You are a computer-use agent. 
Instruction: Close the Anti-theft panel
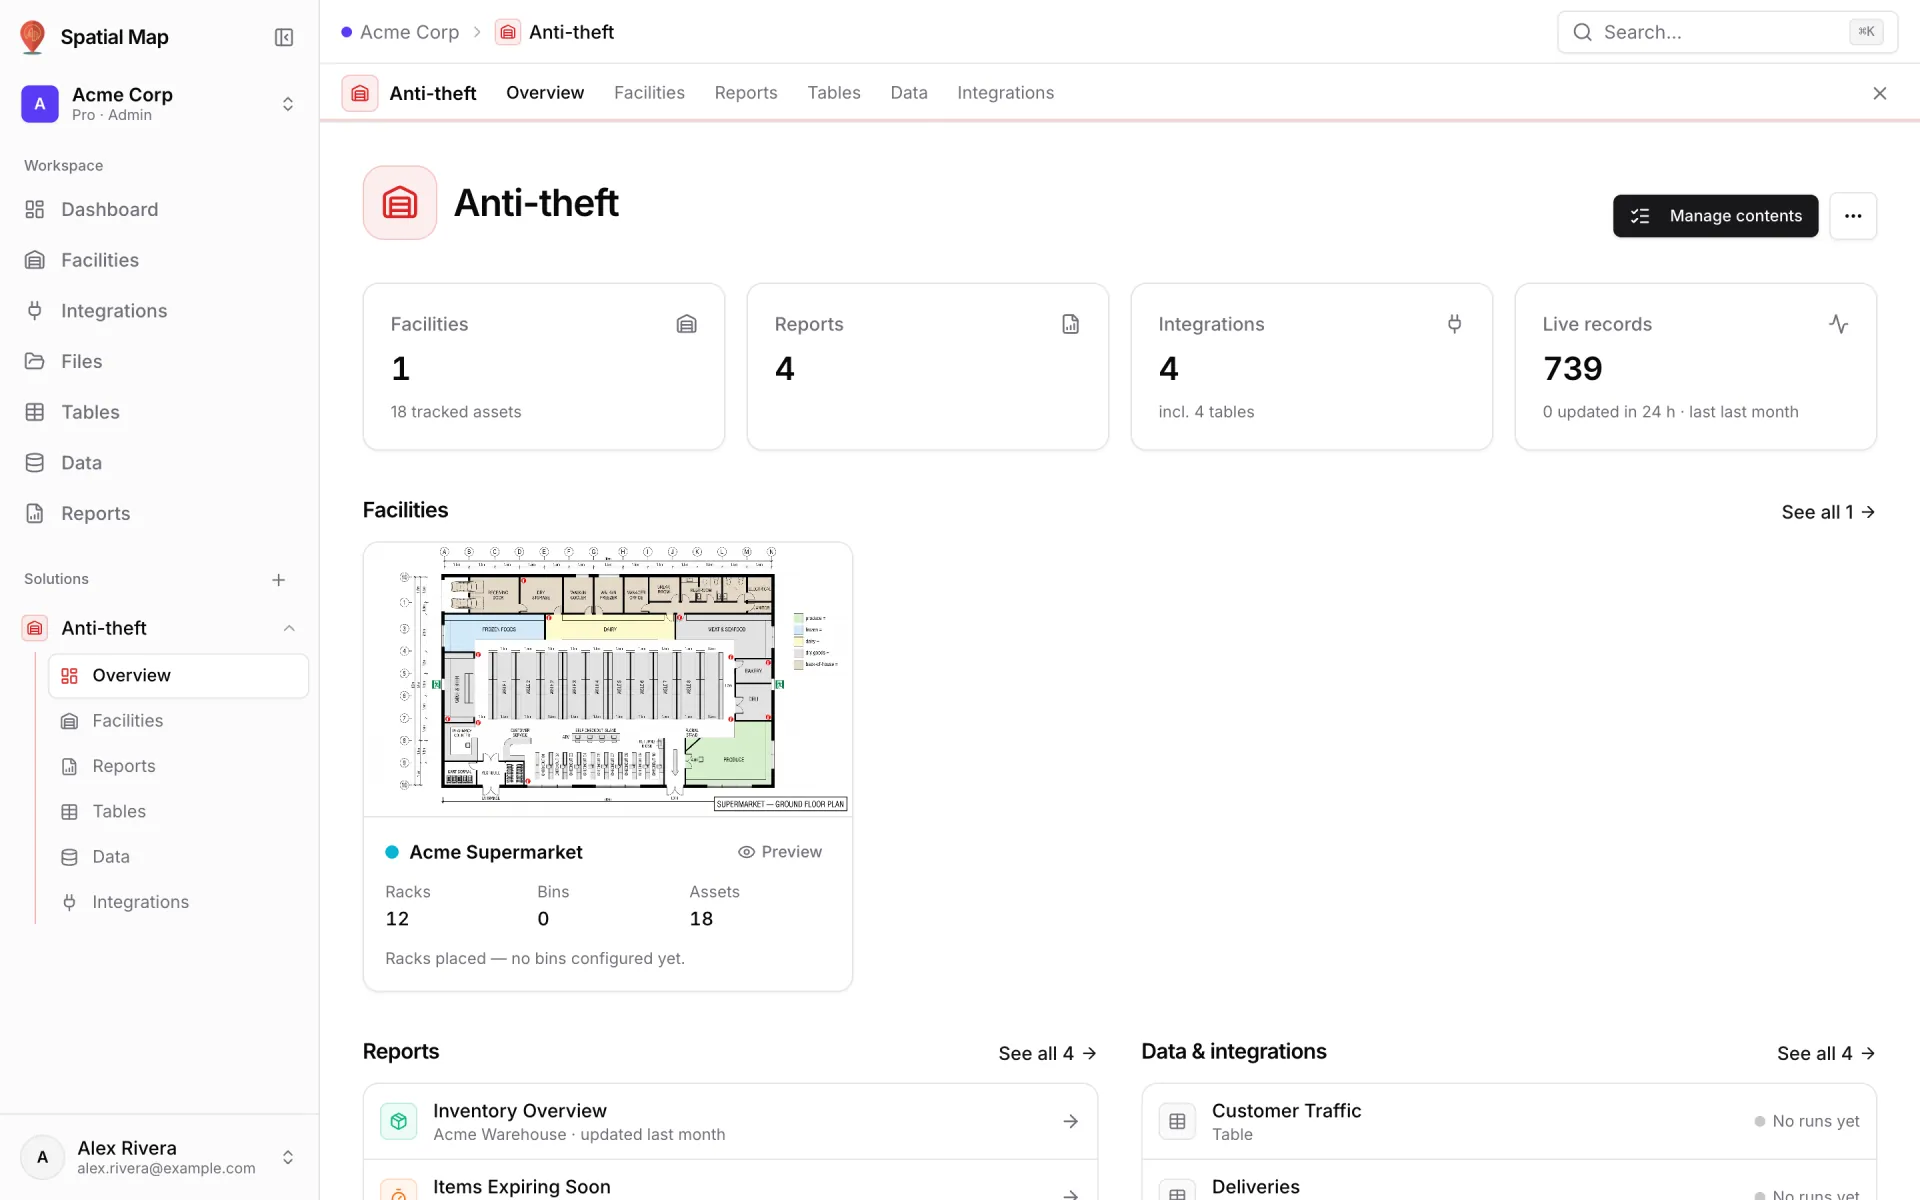pyautogui.click(x=1880, y=93)
